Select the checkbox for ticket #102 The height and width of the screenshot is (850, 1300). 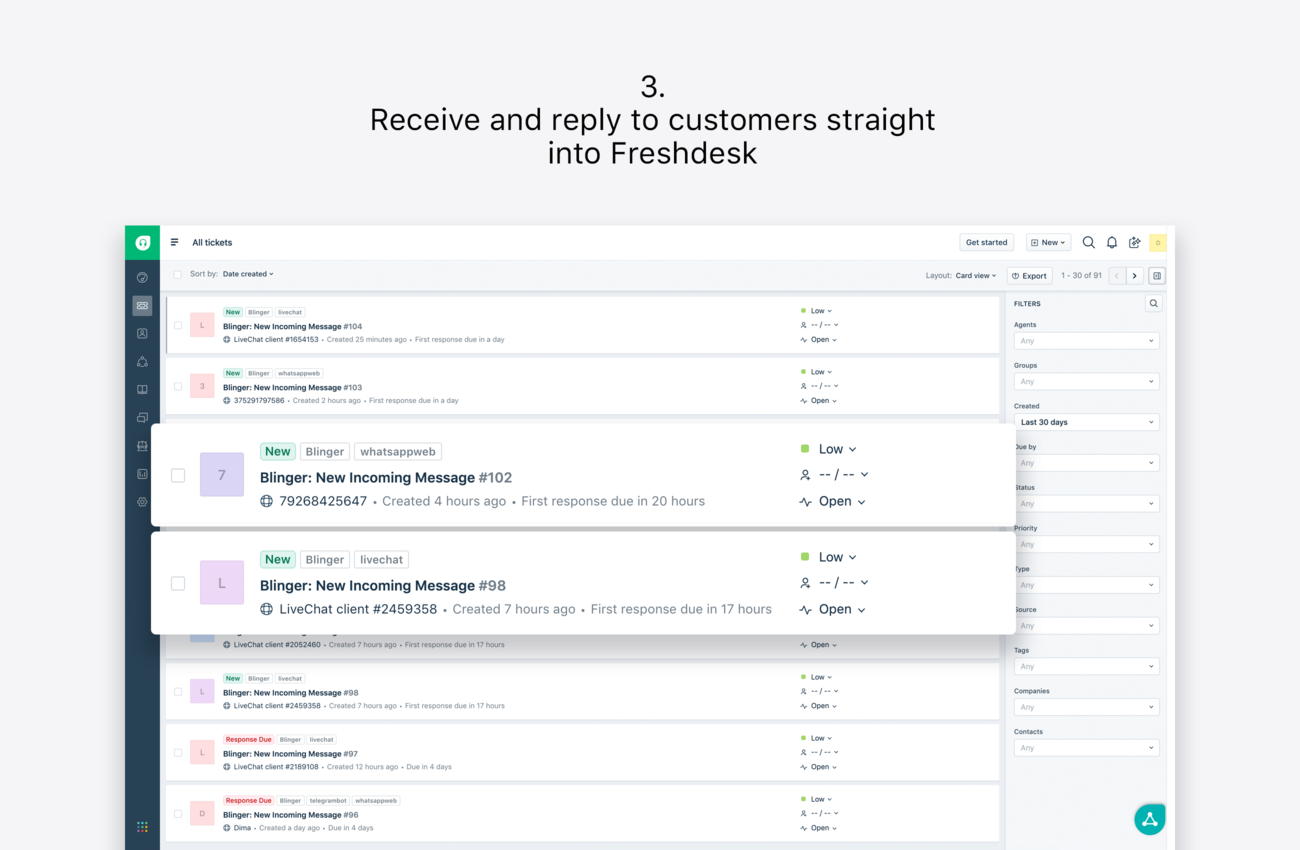pos(178,475)
